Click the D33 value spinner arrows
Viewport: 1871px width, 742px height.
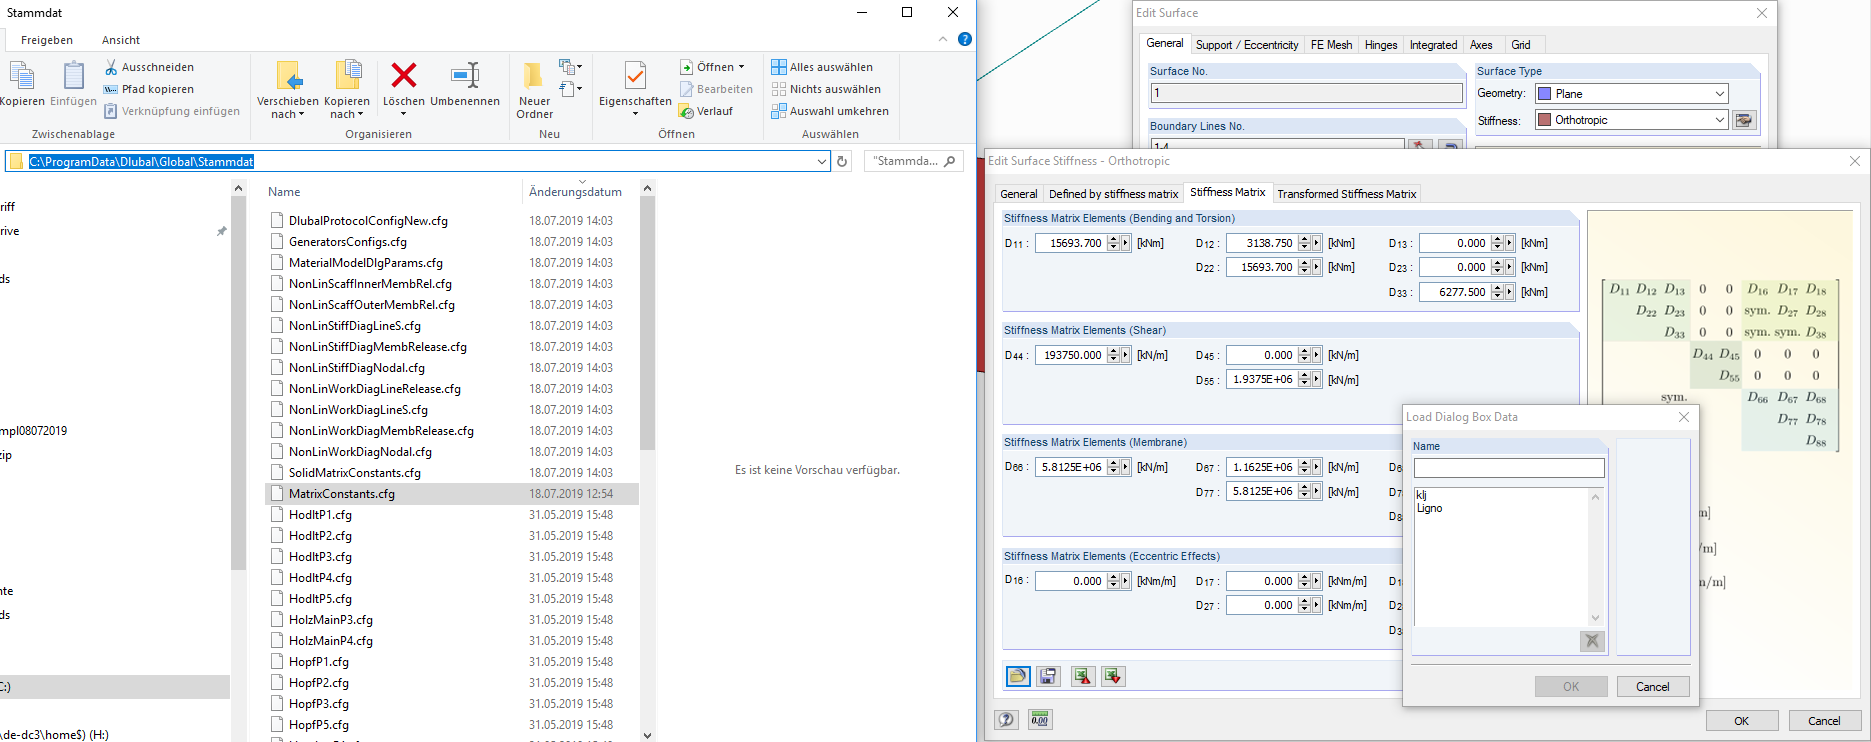(x=1497, y=292)
